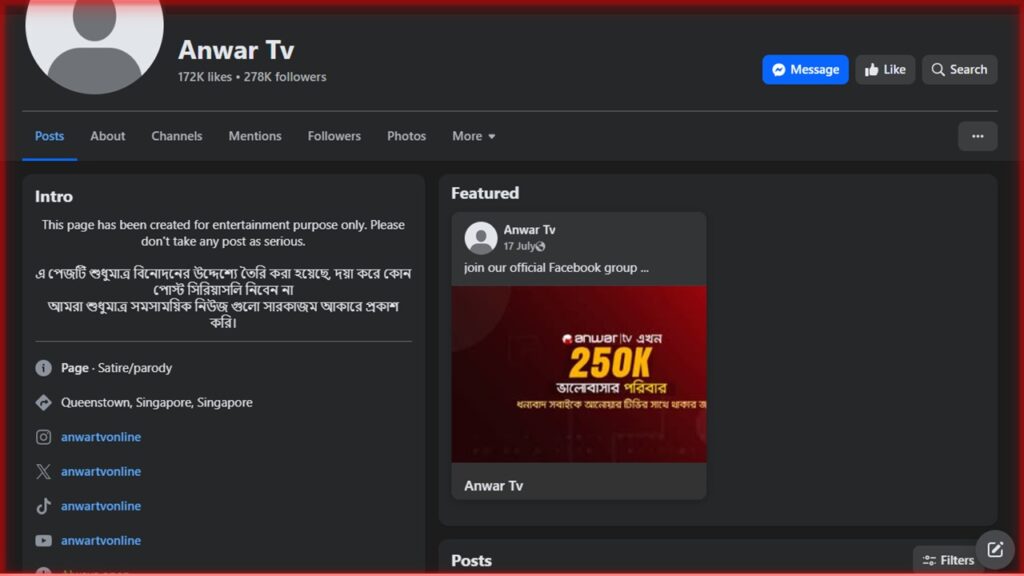Click the YouTube icon in Intro

click(44, 541)
